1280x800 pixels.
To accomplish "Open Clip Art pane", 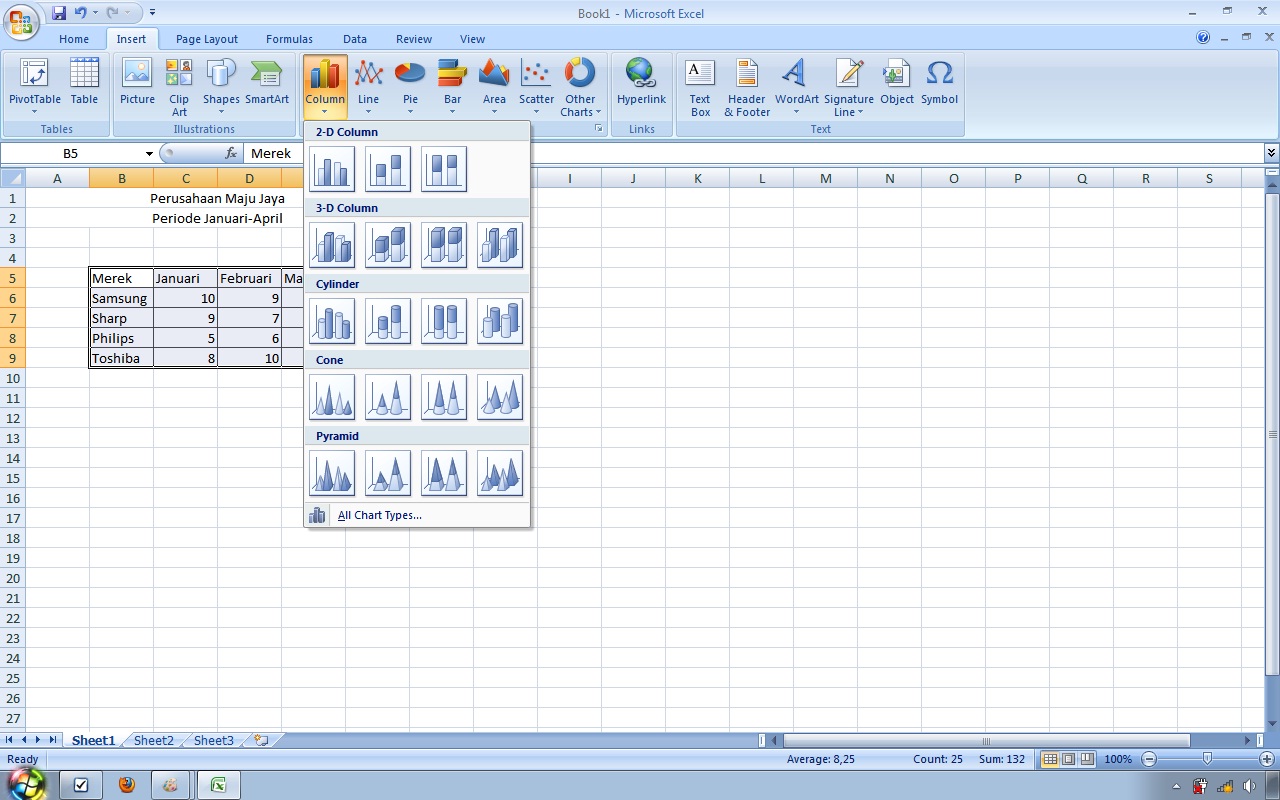I will pyautogui.click(x=179, y=87).
